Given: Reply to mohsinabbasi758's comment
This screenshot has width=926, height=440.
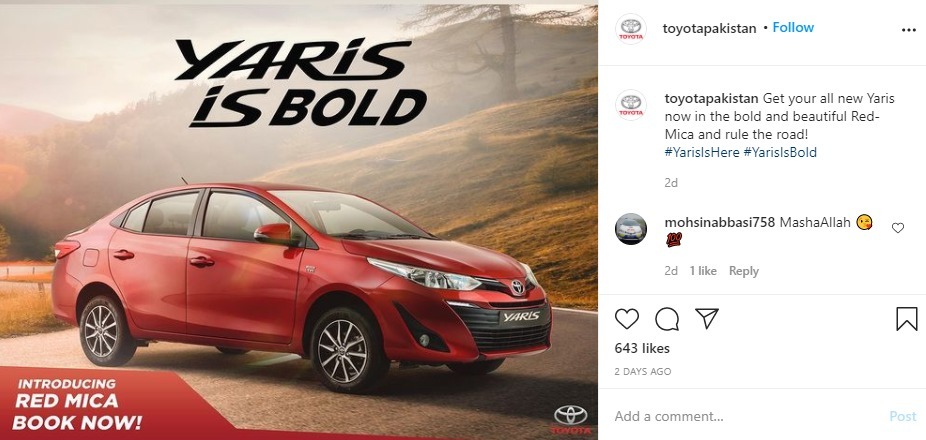Looking at the screenshot, I should 744,271.
